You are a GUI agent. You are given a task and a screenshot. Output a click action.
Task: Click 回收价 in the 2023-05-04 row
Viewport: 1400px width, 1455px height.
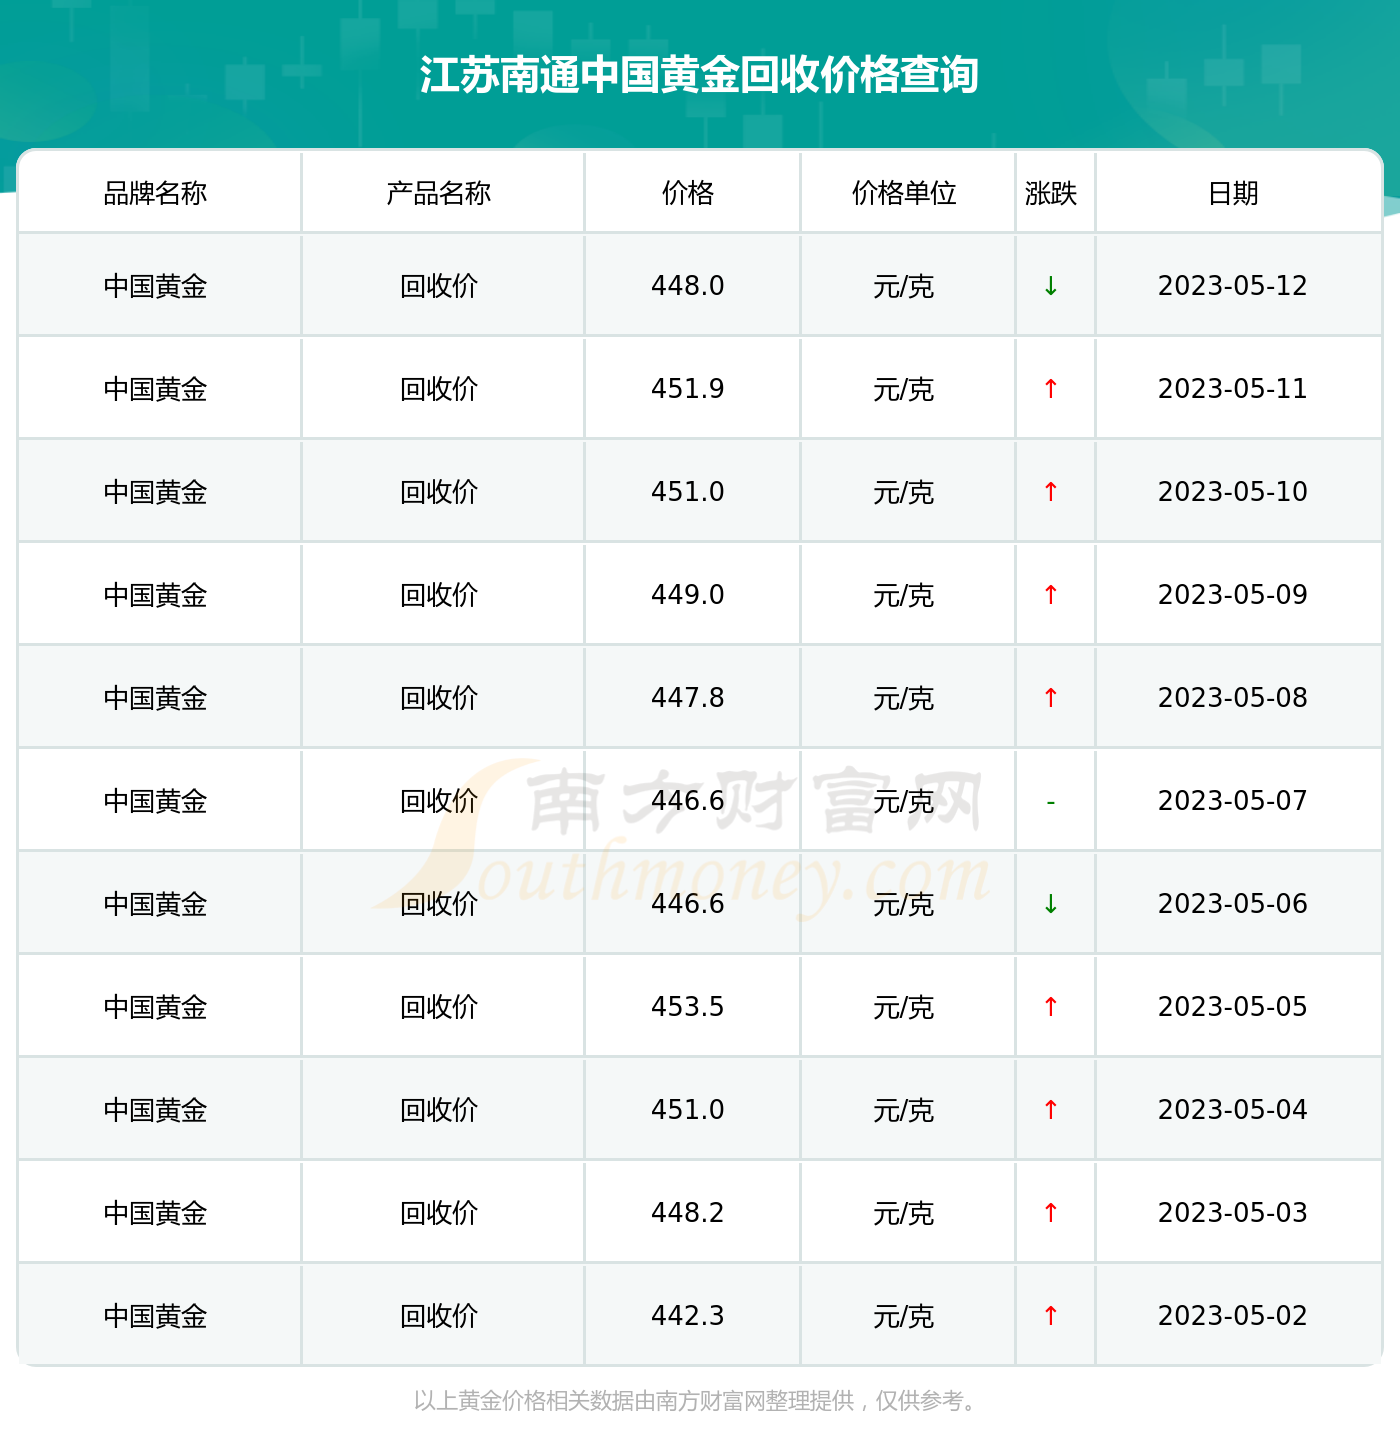pyautogui.click(x=439, y=1110)
